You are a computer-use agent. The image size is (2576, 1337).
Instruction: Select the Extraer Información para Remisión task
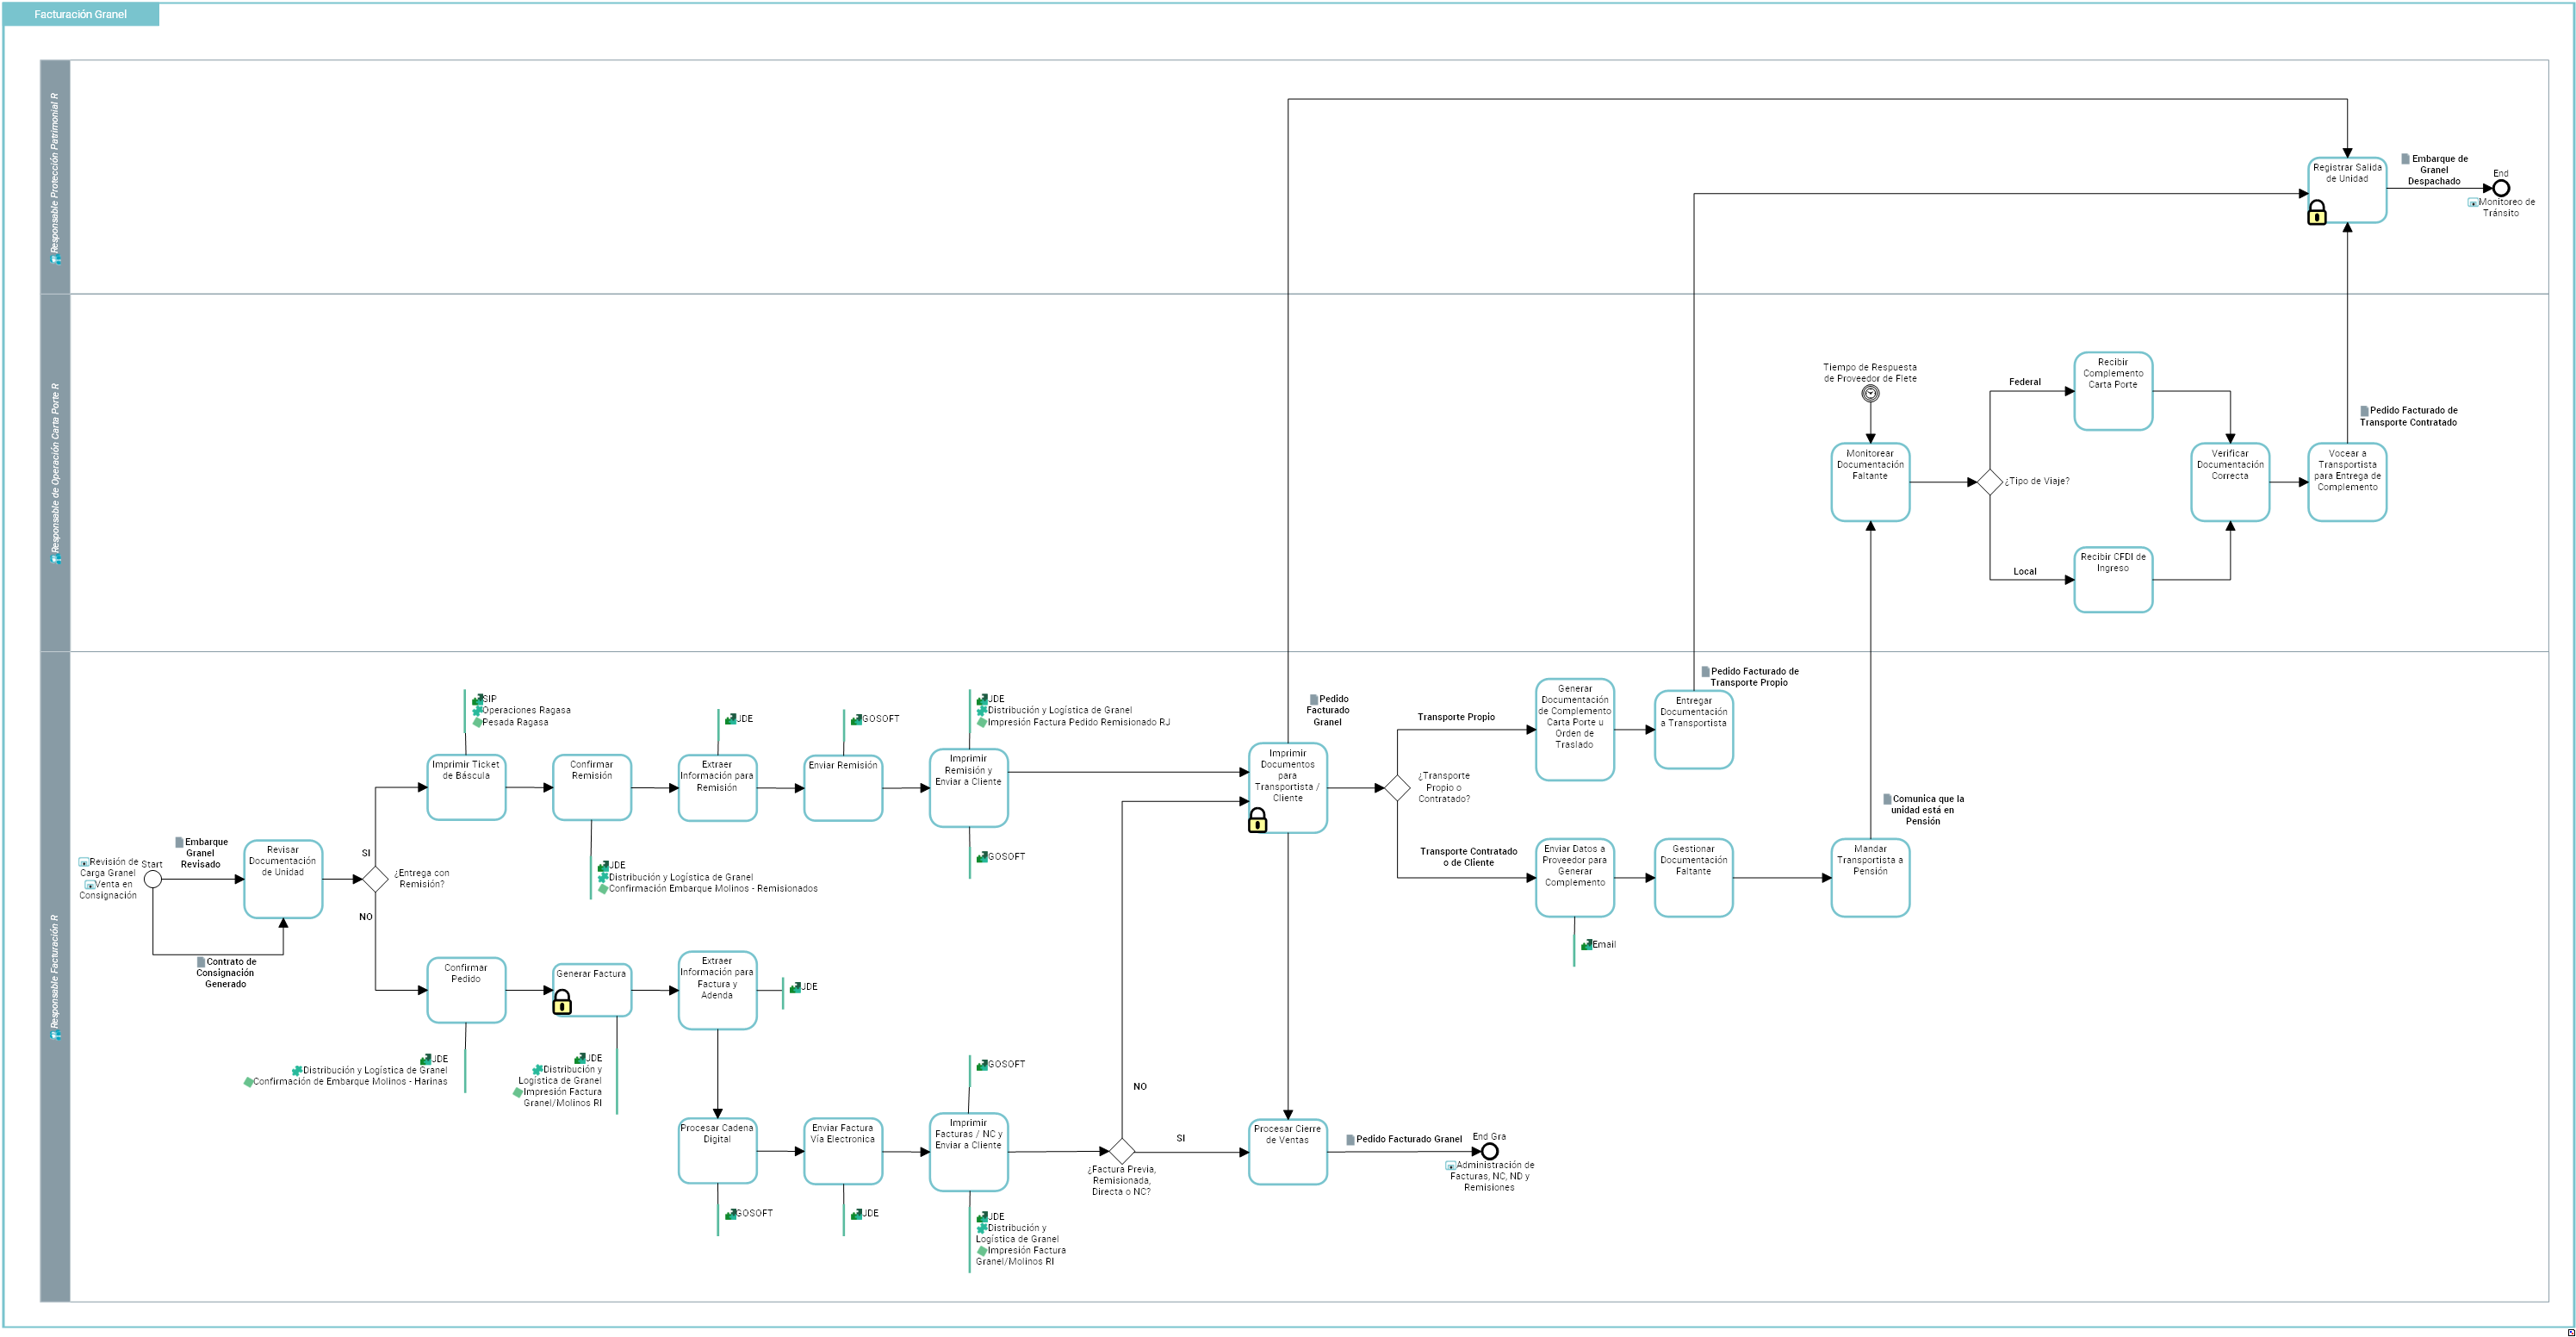pyautogui.click(x=717, y=788)
